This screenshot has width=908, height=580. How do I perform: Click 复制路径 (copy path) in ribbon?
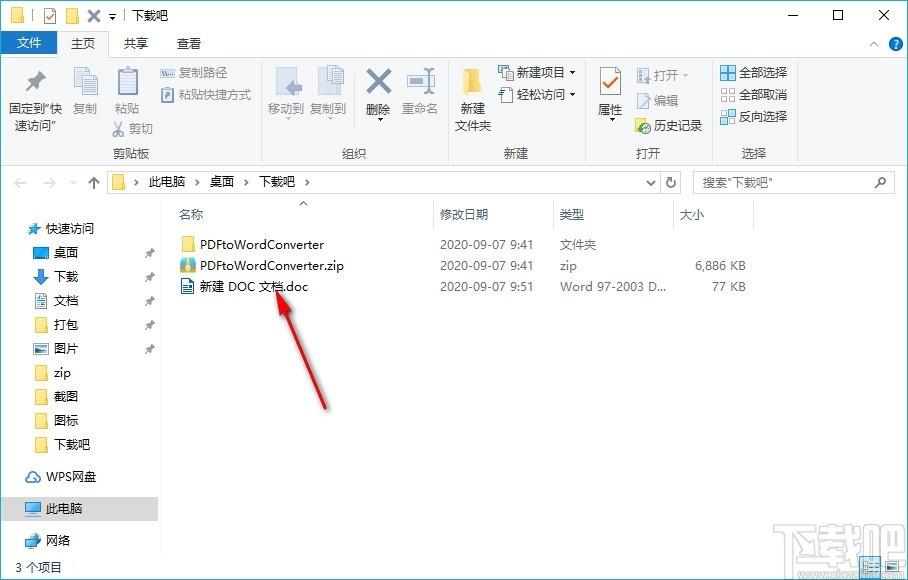click(194, 73)
